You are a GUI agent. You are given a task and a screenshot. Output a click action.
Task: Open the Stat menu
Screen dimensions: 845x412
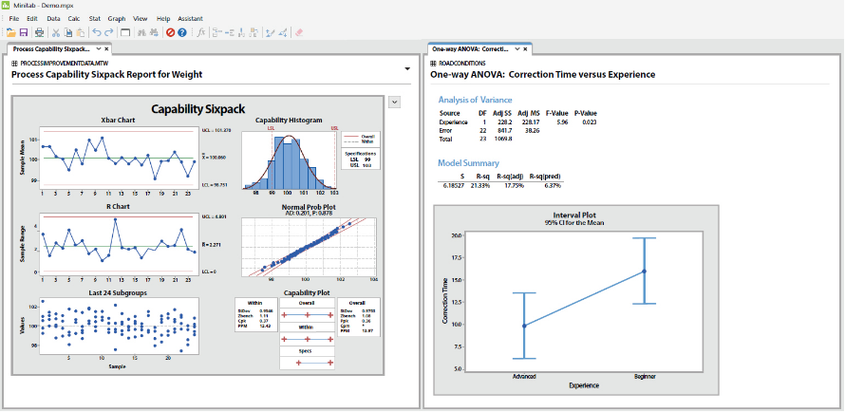[94, 18]
